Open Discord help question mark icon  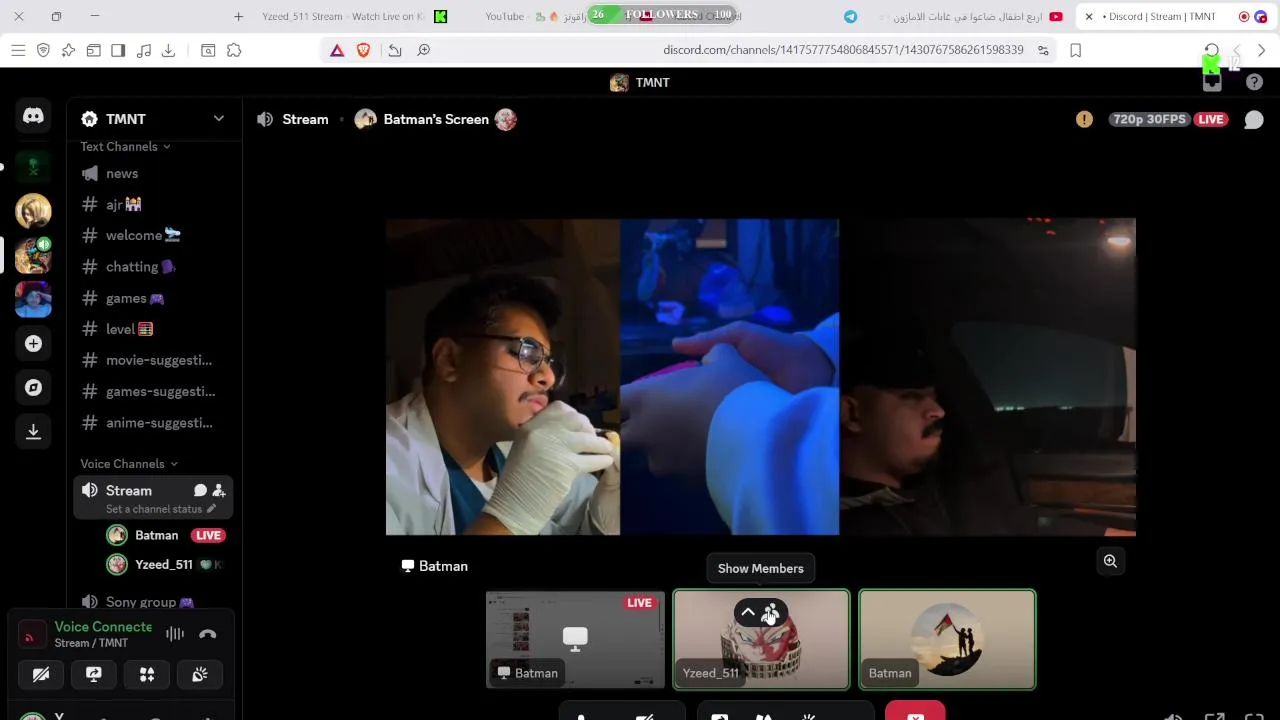click(1254, 83)
